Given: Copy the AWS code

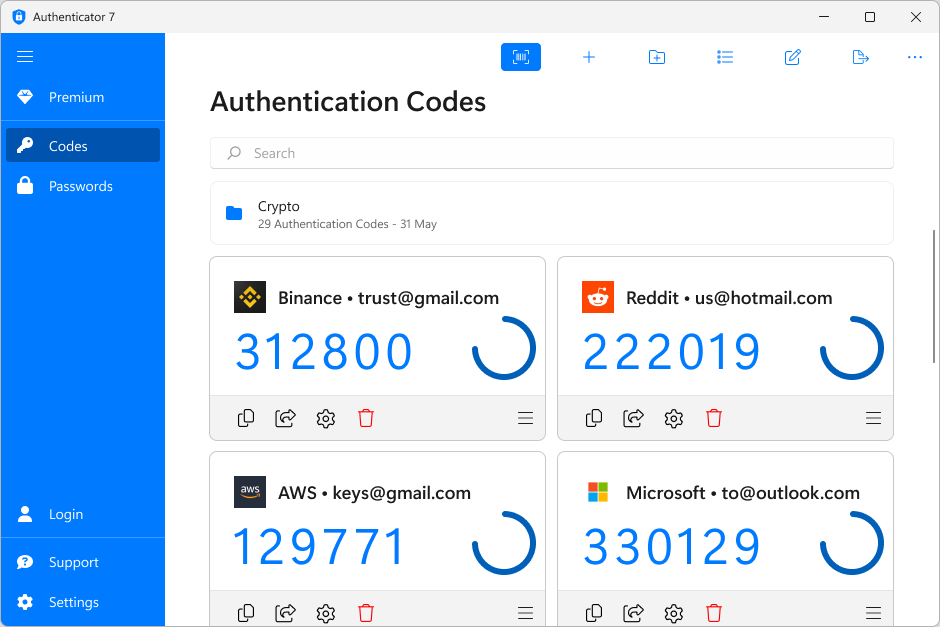Looking at the screenshot, I should [x=246, y=613].
